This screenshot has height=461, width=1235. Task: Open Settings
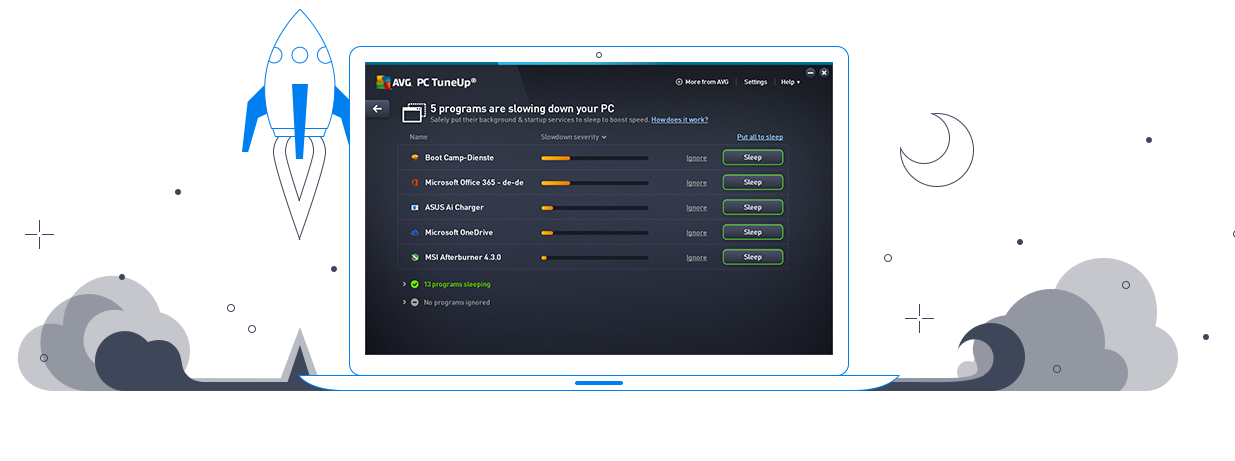[756, 82]
